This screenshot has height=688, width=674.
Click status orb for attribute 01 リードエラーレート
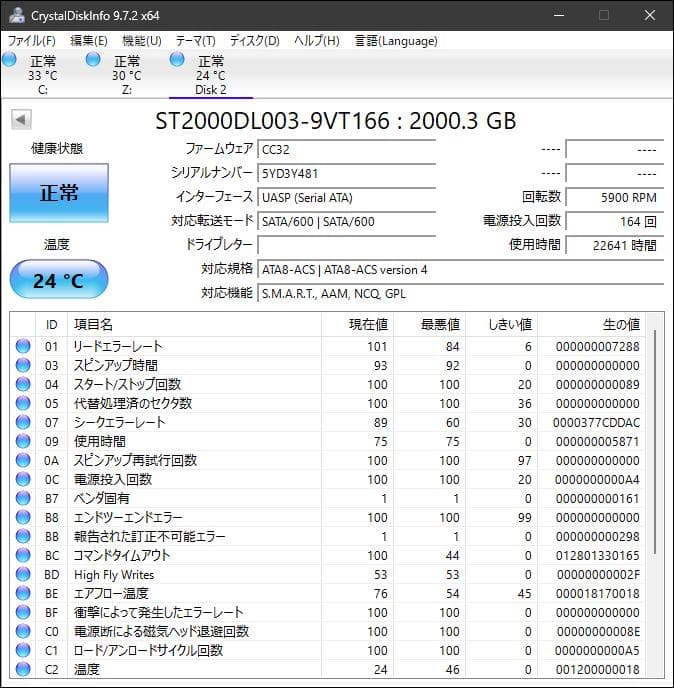(x=23, y=346)
